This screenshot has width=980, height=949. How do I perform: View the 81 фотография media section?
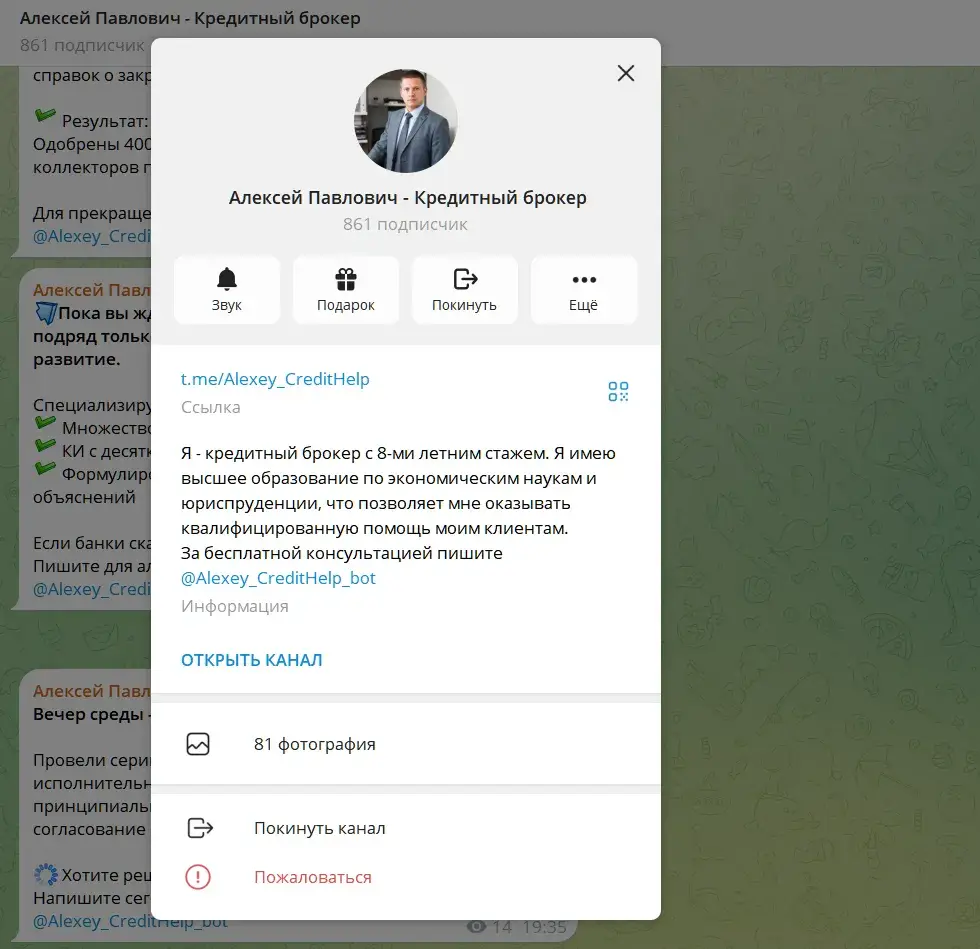(x=406, y=744)
